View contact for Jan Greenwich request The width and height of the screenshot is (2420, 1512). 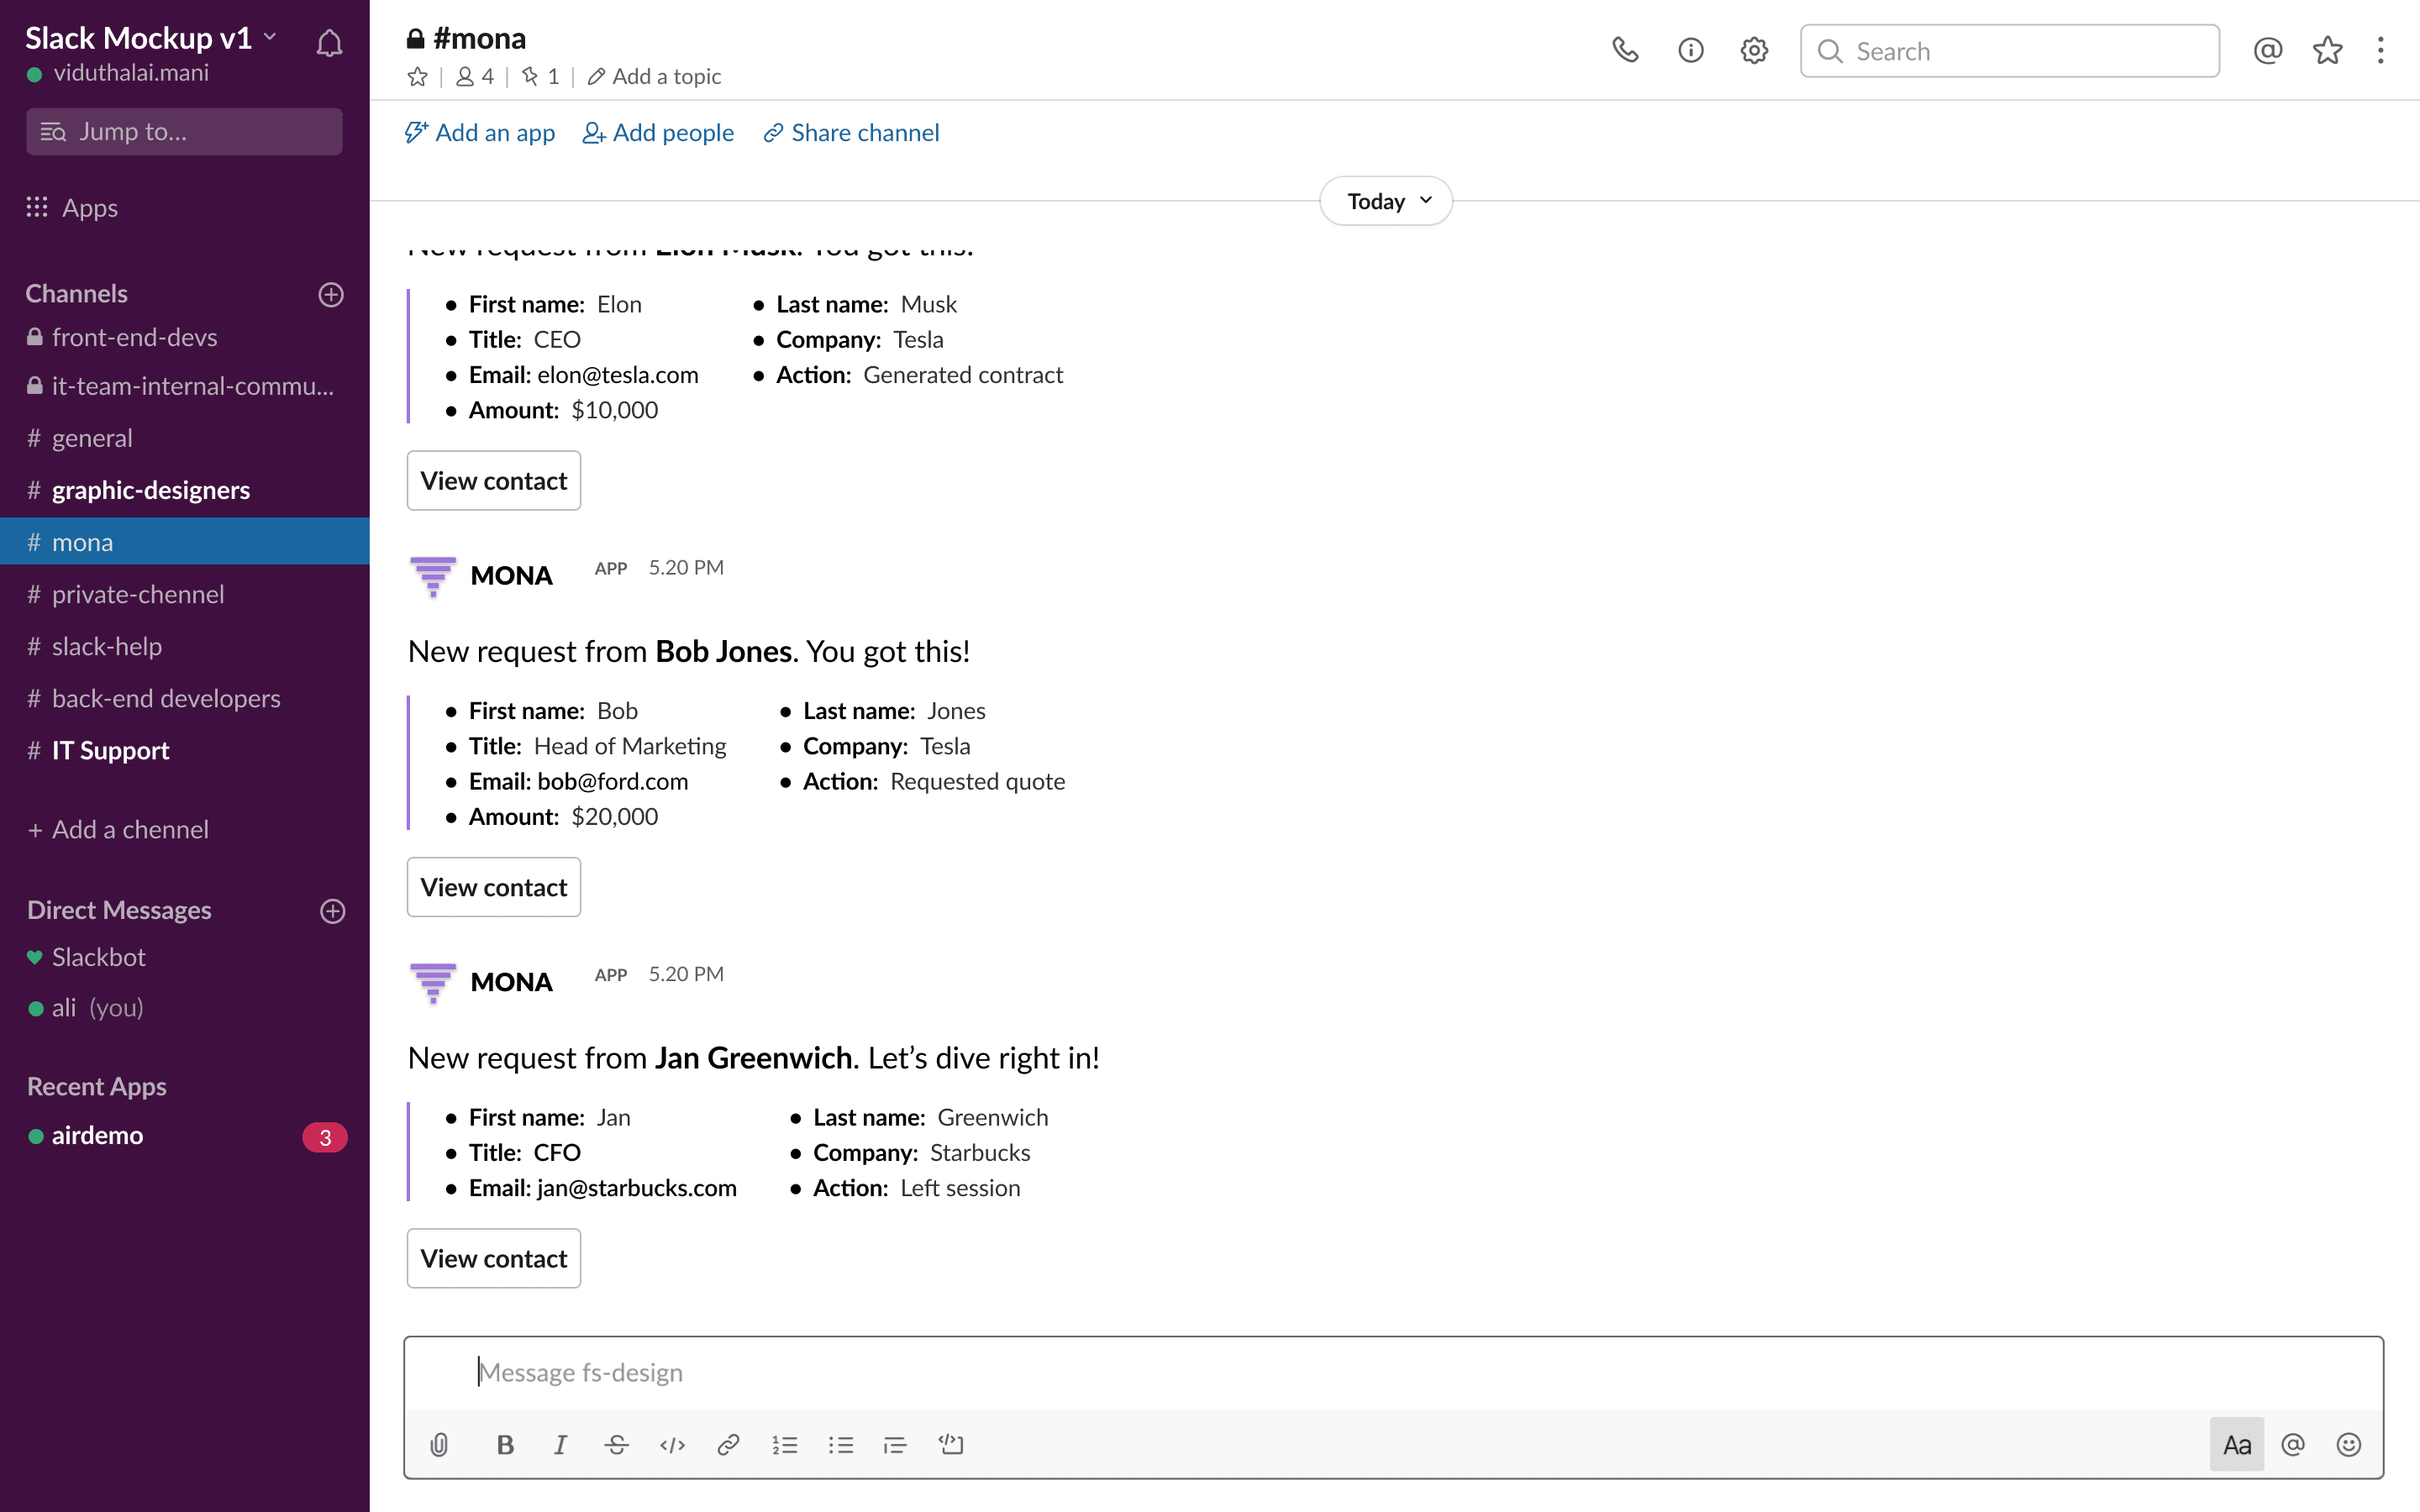point(494,1258)
